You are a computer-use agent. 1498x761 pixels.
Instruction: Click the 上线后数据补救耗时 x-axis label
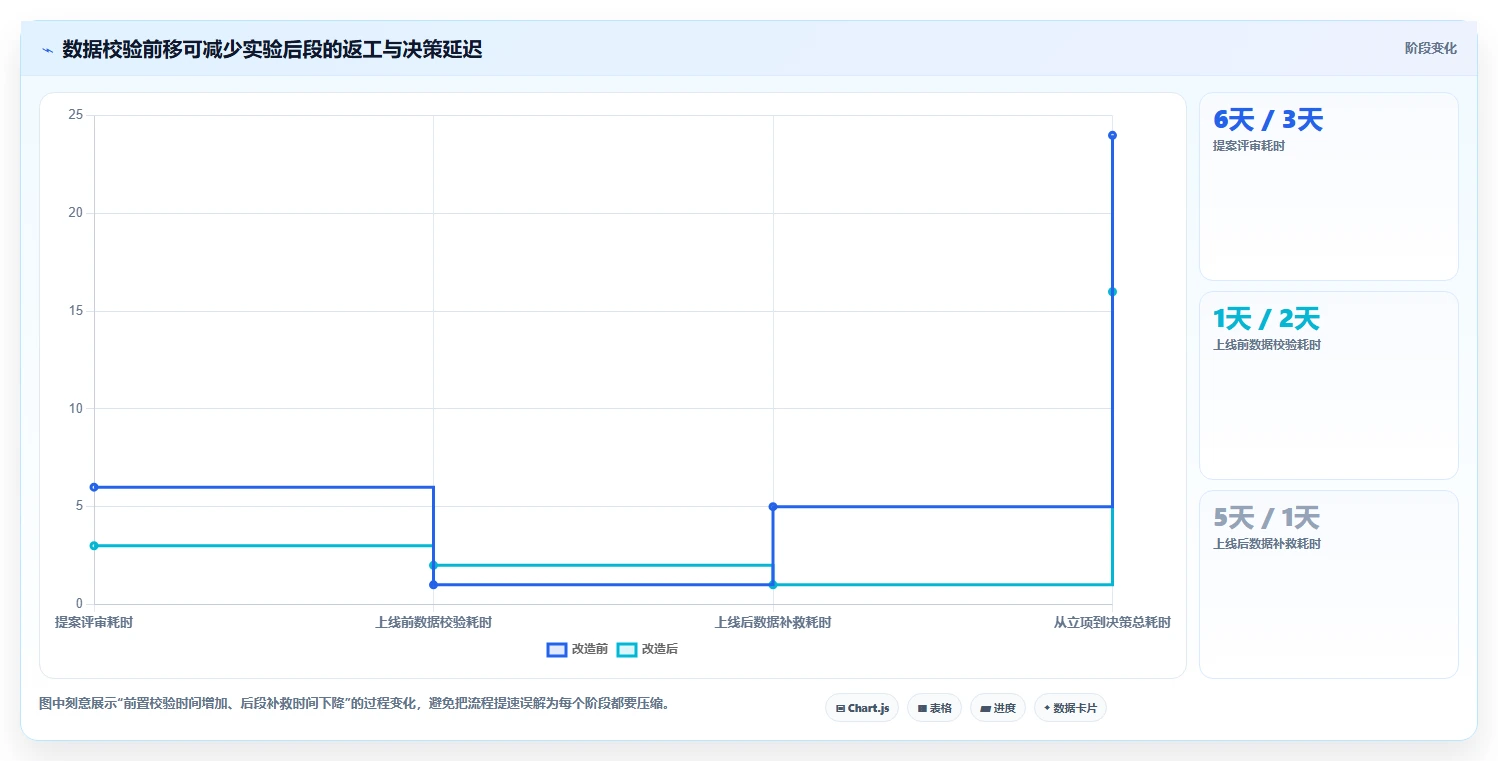[773, 622]
